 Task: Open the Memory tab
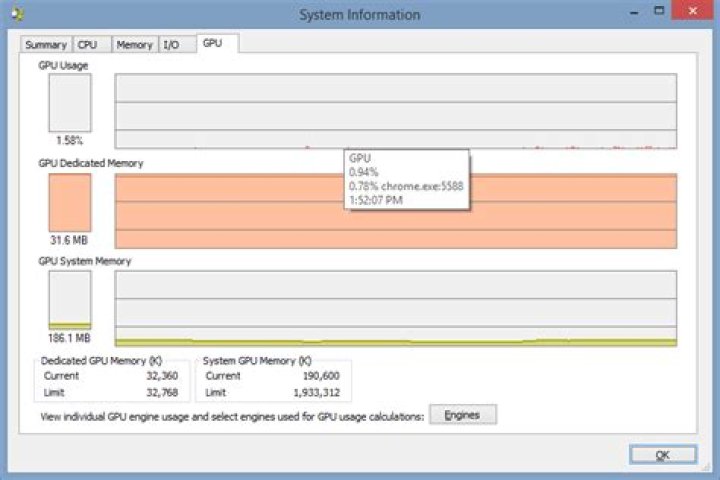pos(135,45)
